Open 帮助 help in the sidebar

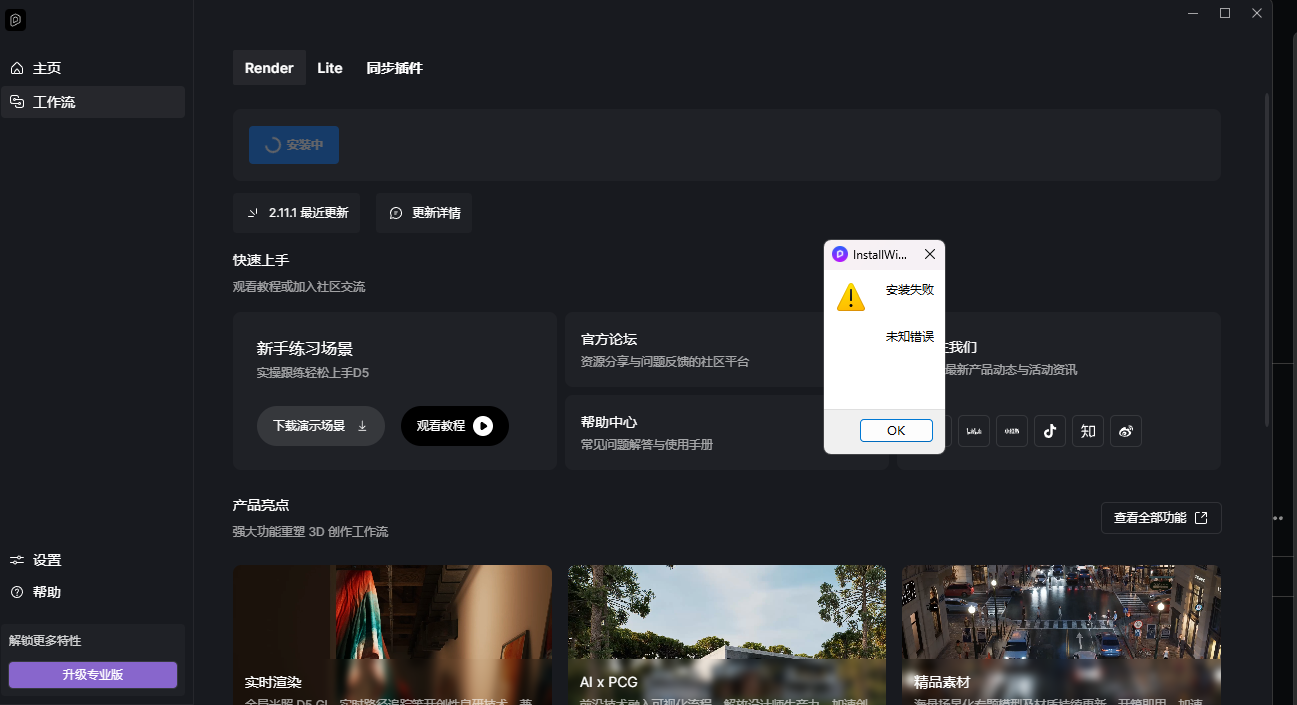pos(47,592)
